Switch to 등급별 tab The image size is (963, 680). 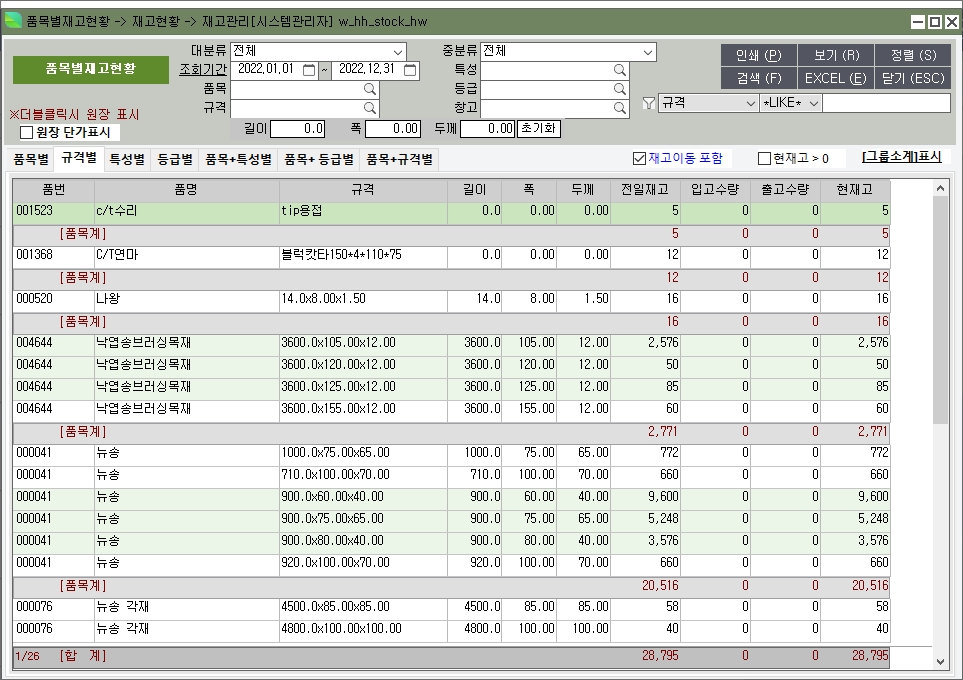(175, 159)
